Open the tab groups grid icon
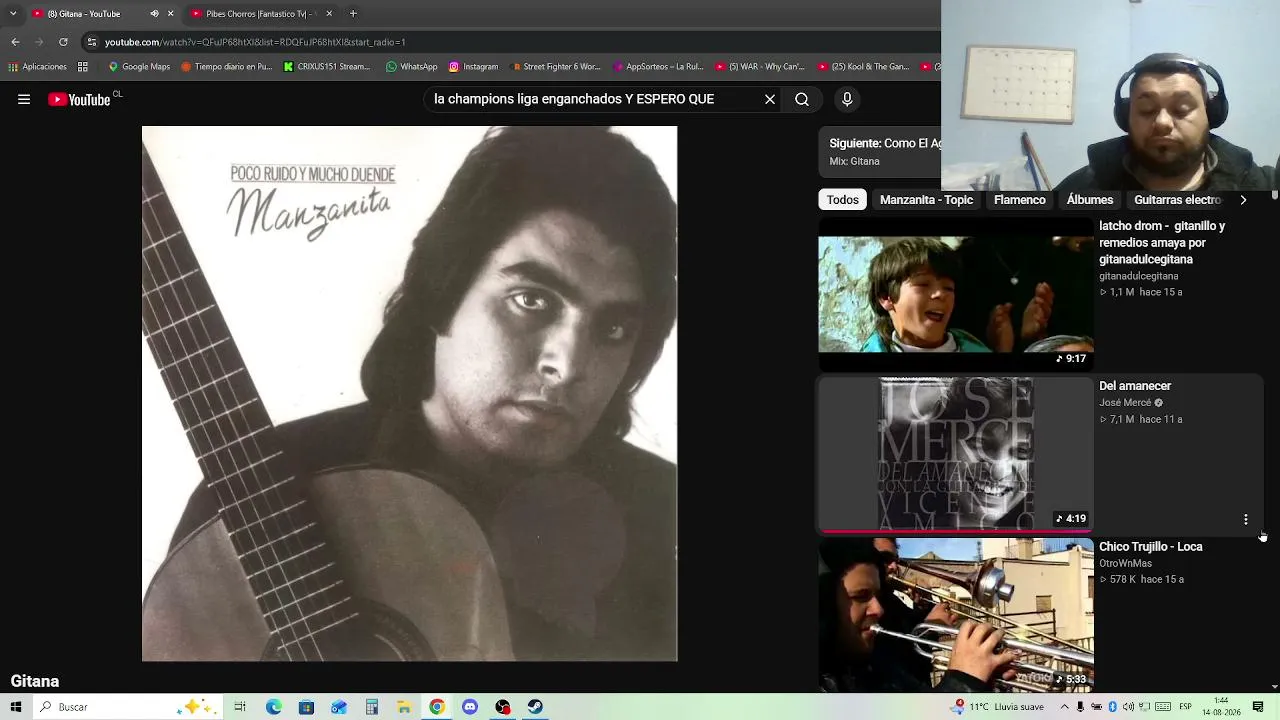The height and width of the screenshot is (720, 1280). point(83,67)
